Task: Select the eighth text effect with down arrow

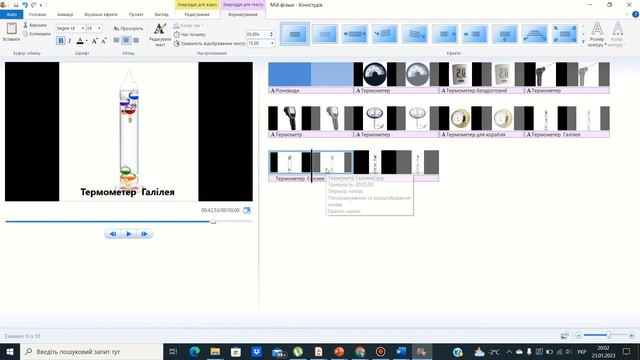Action: tap(505, 34)
